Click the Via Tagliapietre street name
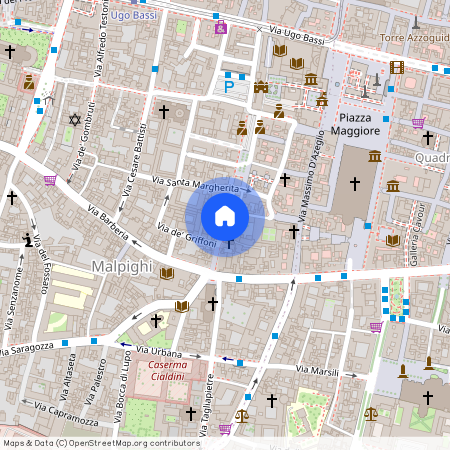Viewport: 450px width, 450px height. 206,405
